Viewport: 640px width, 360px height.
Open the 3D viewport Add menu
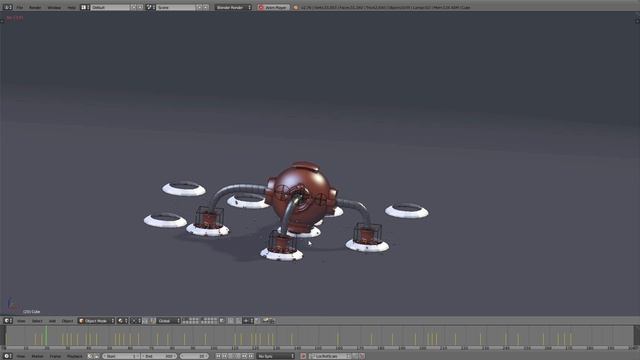click(52, 321)
